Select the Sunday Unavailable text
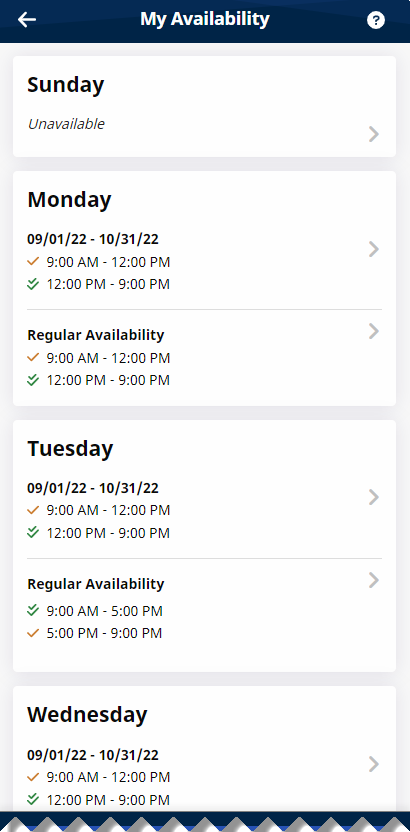 pyautogui.click(x=66, y=124)
